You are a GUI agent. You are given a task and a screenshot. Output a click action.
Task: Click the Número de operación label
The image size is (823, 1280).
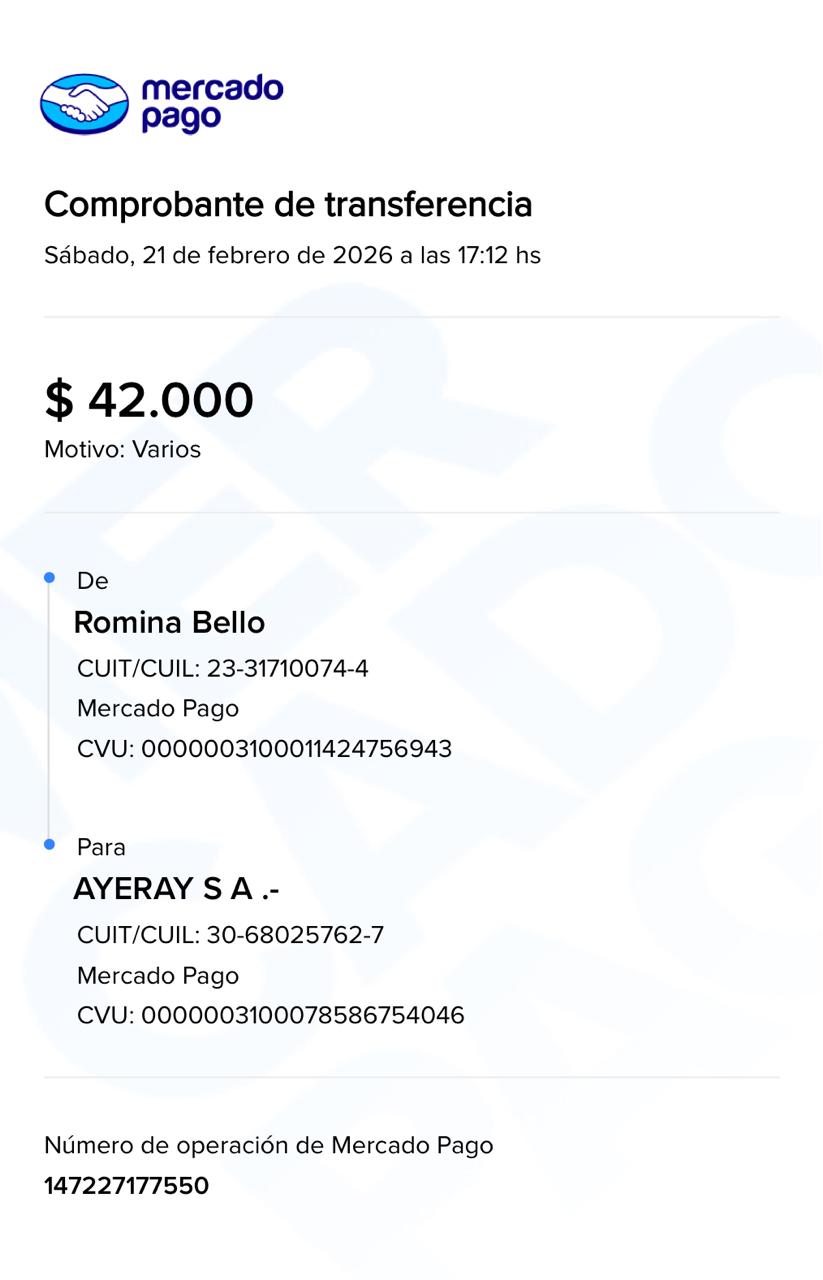click(268, 1145)
